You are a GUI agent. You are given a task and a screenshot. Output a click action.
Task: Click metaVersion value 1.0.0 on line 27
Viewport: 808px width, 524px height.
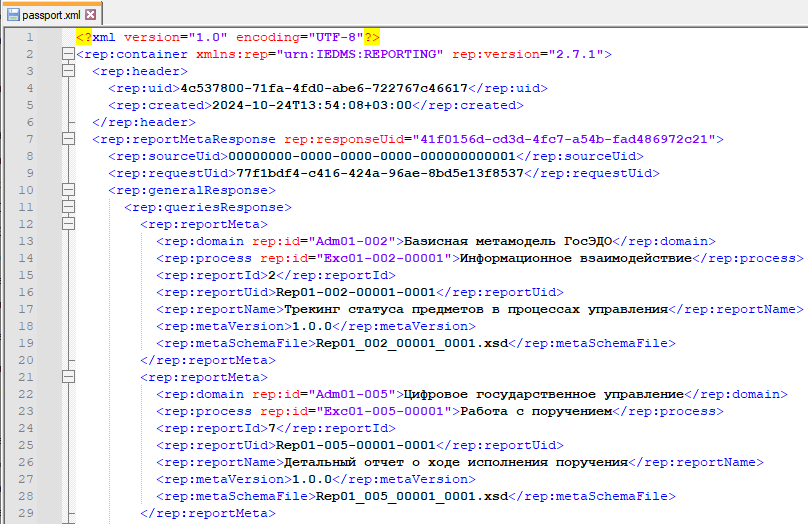312,479
